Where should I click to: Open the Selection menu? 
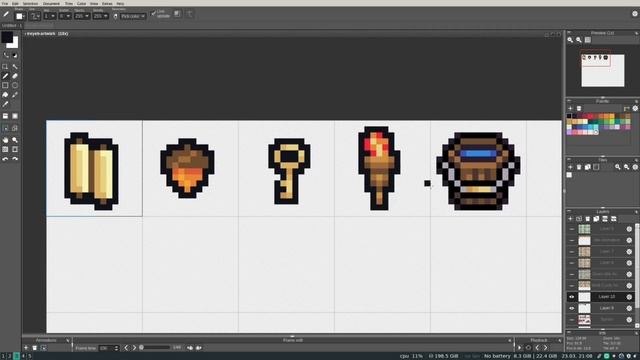(30, 3)
